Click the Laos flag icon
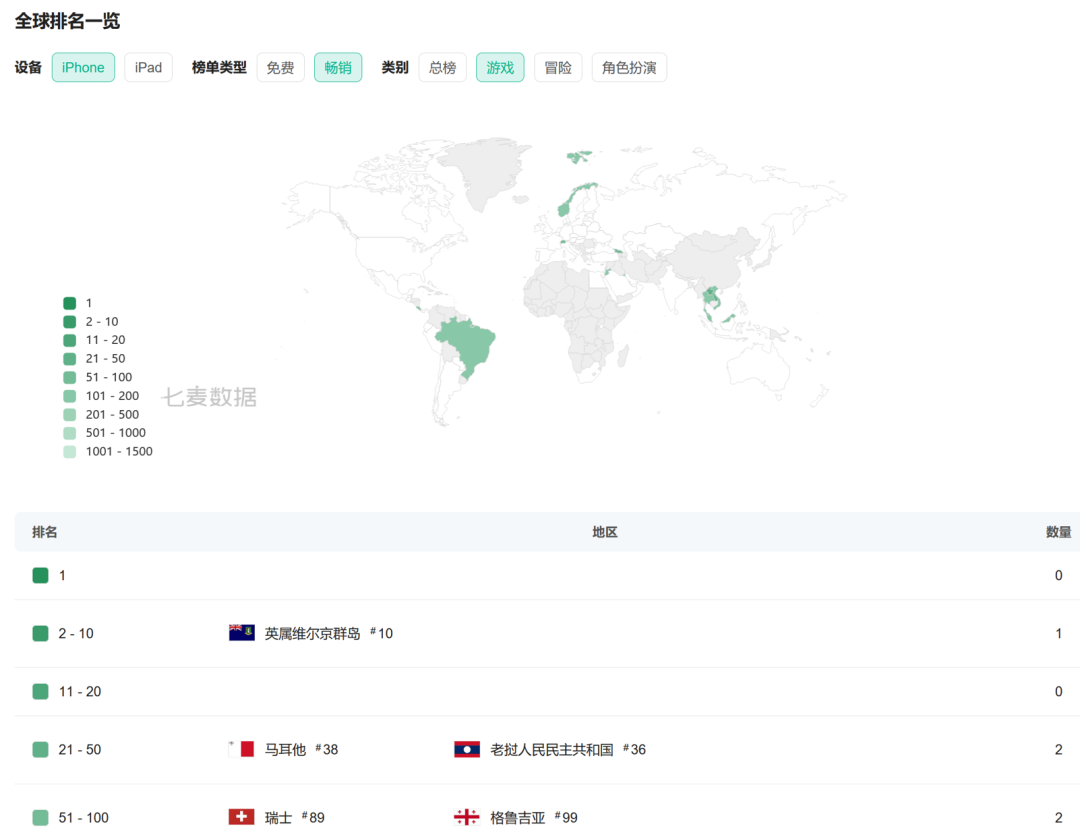This screenshot has height=837, width=1080. click(x=467, y=749)
